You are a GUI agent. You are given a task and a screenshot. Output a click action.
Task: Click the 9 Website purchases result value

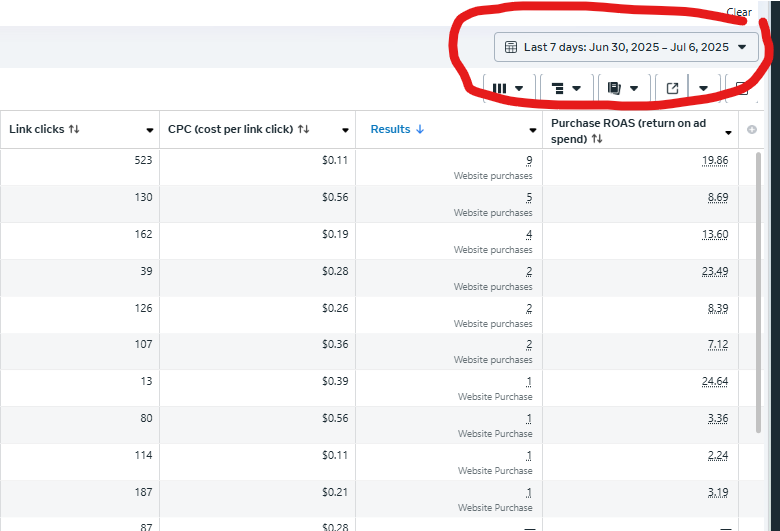[x=529, y=160]
